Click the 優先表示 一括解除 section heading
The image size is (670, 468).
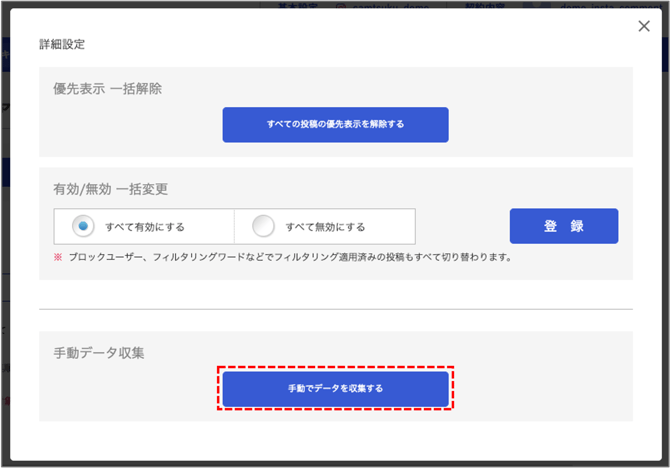point(107,88)
